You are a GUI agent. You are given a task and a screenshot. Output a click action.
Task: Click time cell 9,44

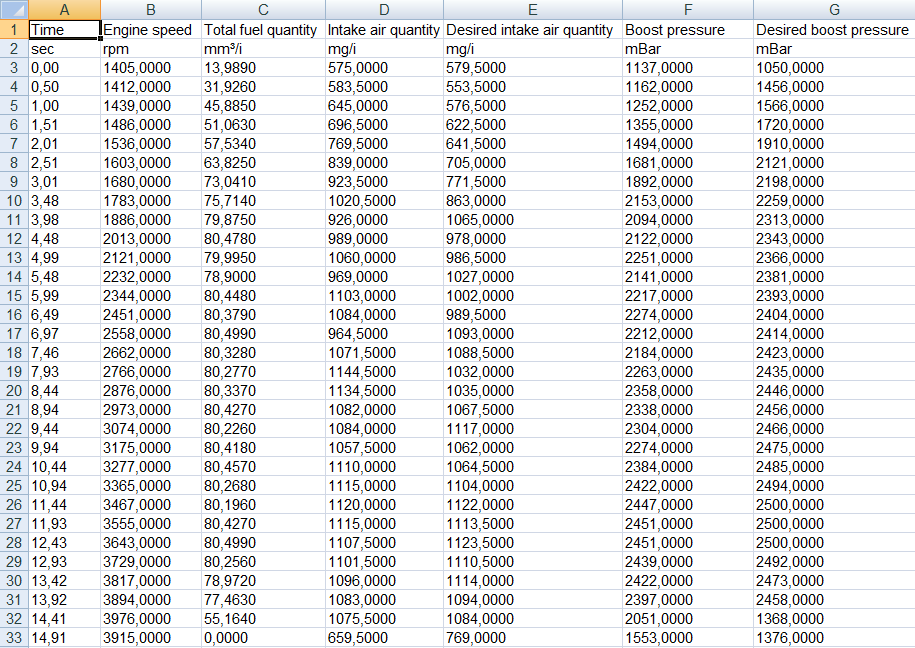[64, 429]
